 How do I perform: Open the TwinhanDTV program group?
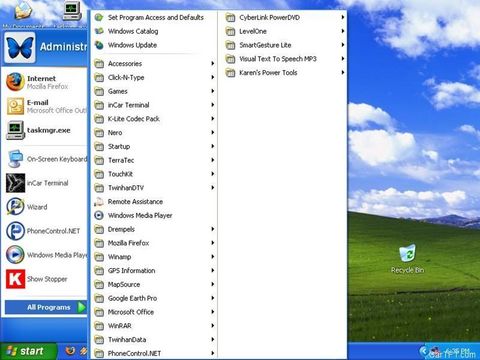[x=154, y=188]
